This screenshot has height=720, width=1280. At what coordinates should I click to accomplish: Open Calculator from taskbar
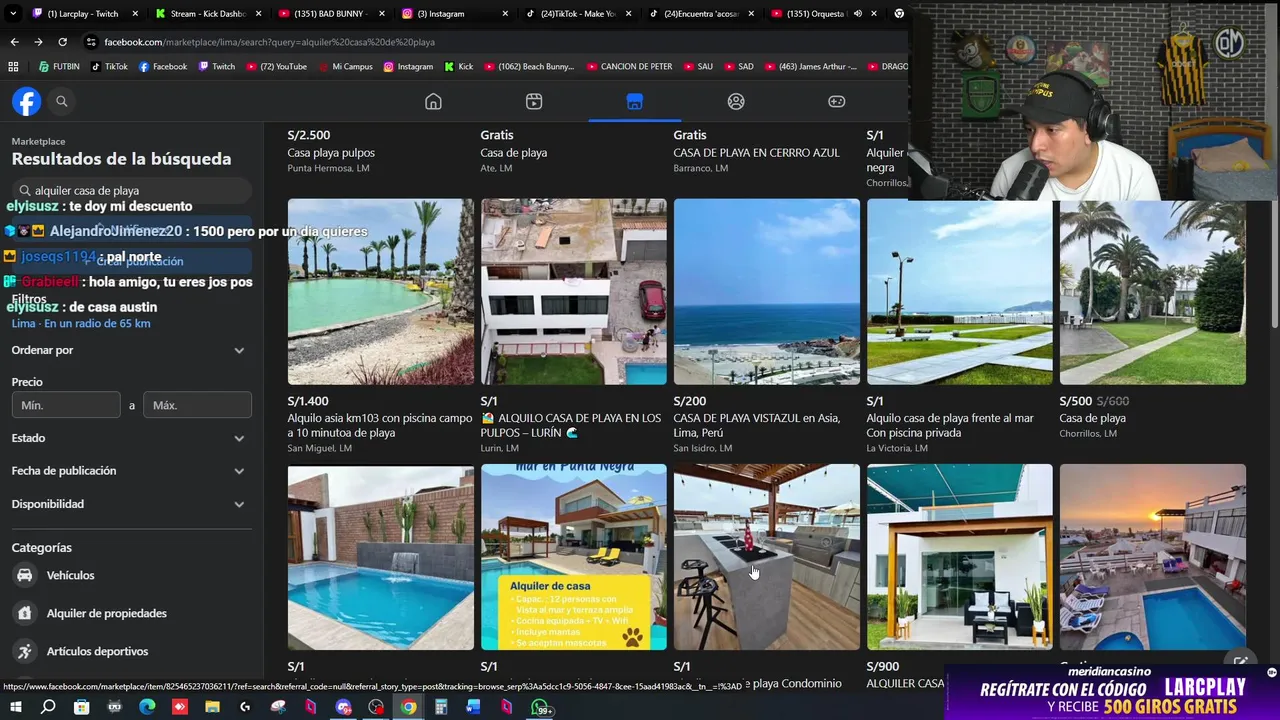pos(441,707)
